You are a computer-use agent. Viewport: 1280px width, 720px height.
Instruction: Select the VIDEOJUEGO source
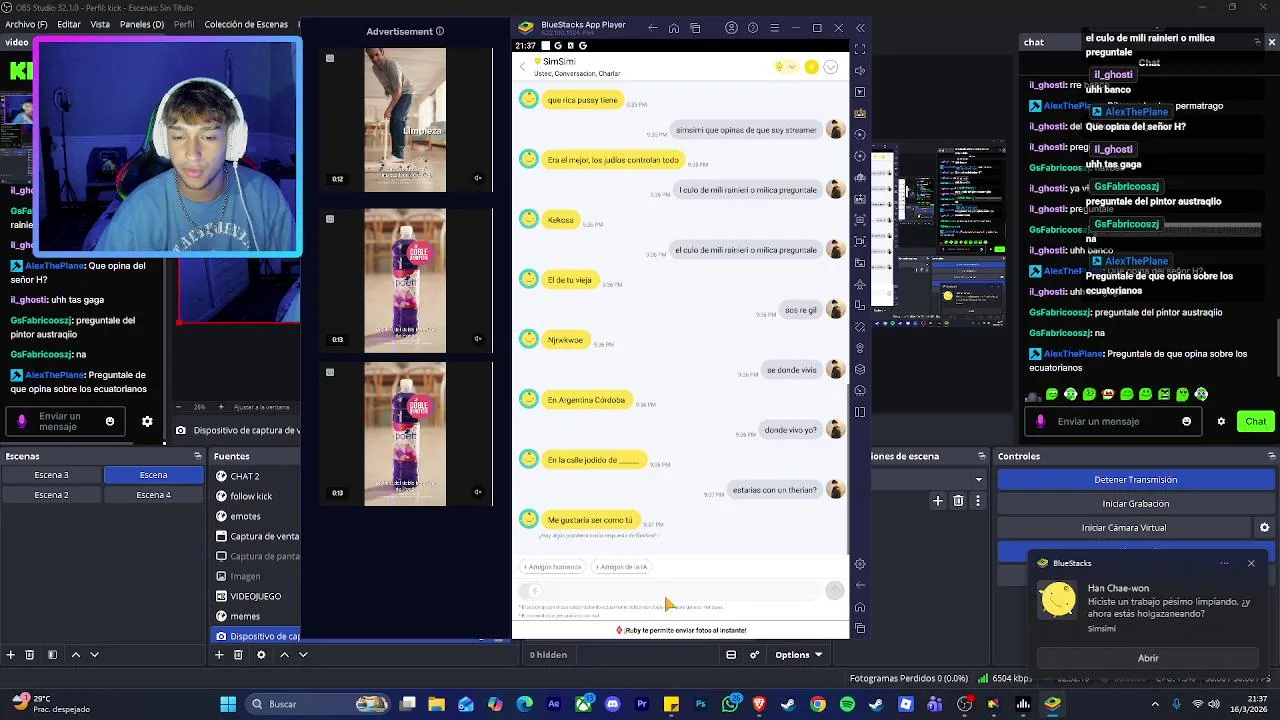(255, 596)
